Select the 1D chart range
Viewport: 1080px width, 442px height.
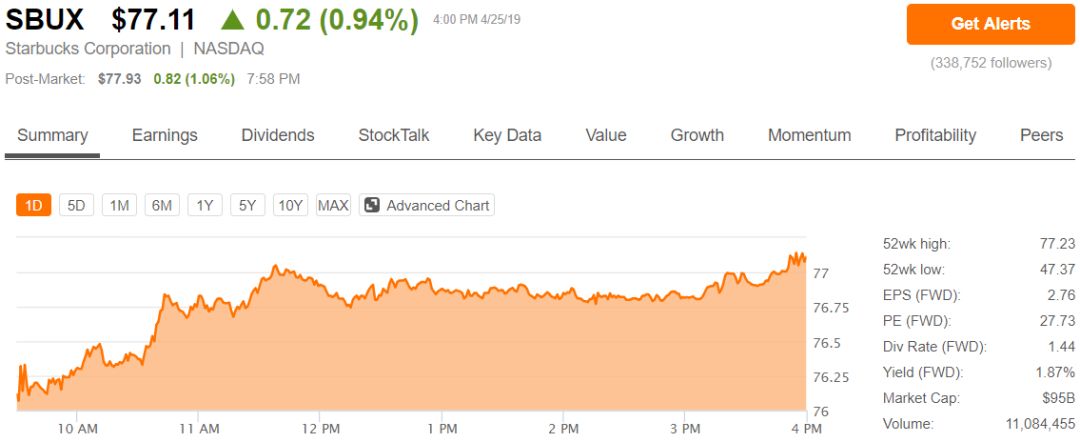click(34, 205)
